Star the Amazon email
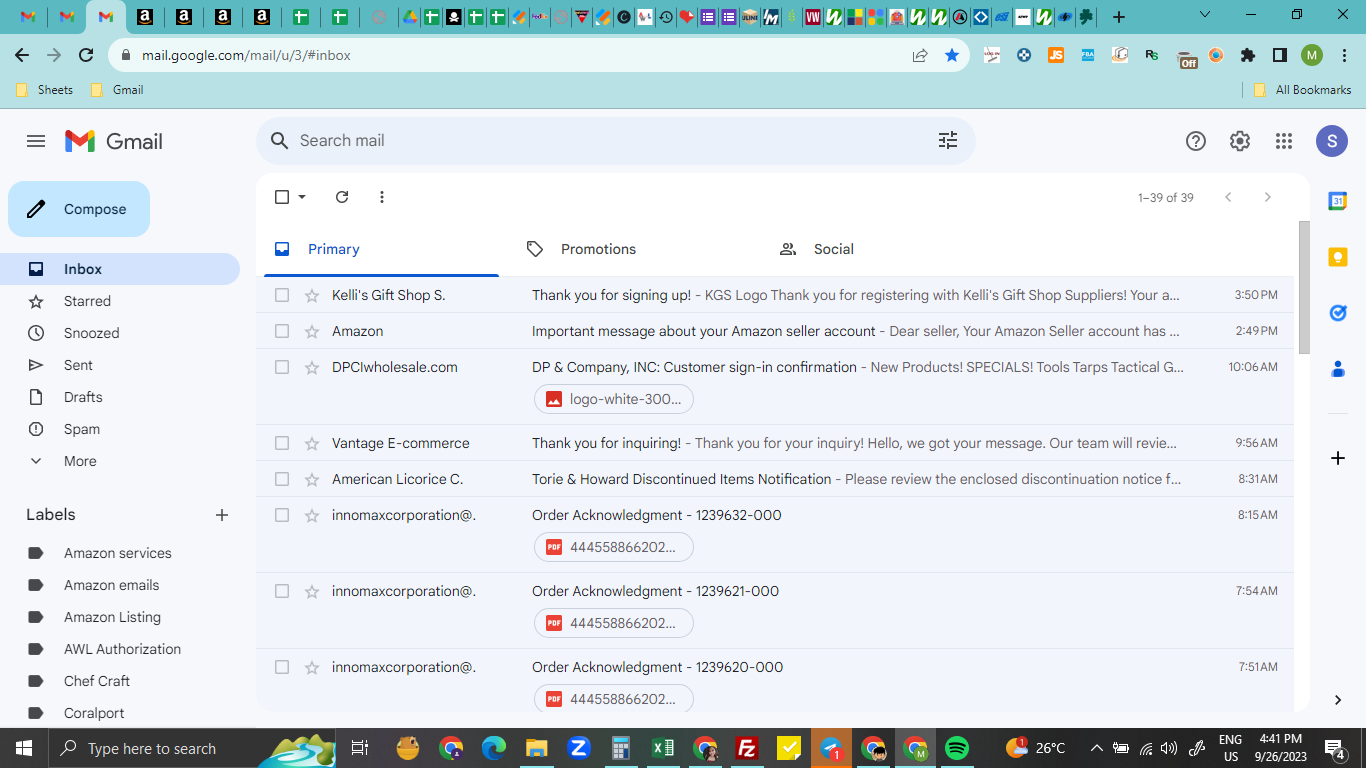Screen dimensions: 1366x768 [x=312, y=331]
